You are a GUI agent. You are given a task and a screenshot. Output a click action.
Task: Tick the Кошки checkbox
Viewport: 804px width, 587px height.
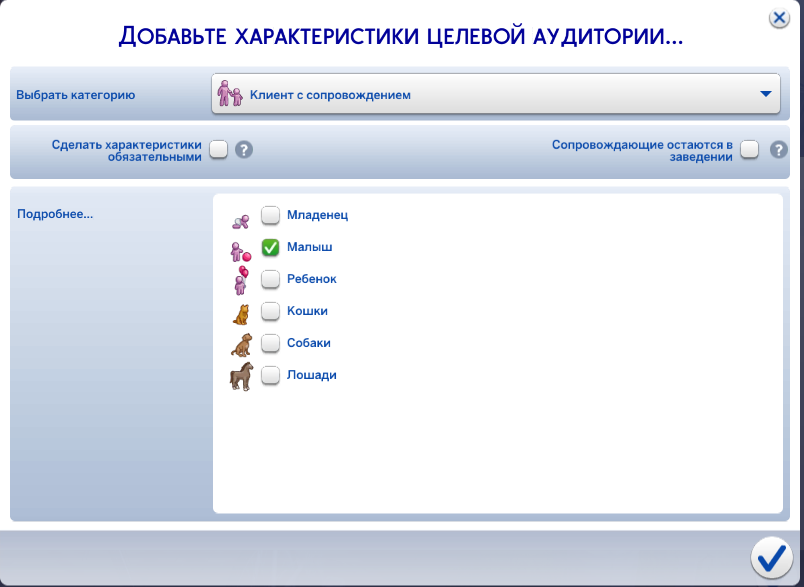point(270,311)
